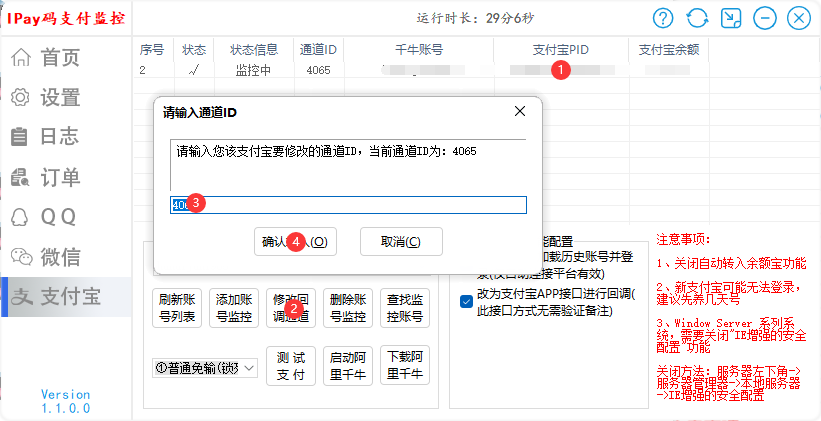Click the chat bubbles icon beside 微信
The height and width of the screenshot is (421, 821).
[x=21, y=257]
